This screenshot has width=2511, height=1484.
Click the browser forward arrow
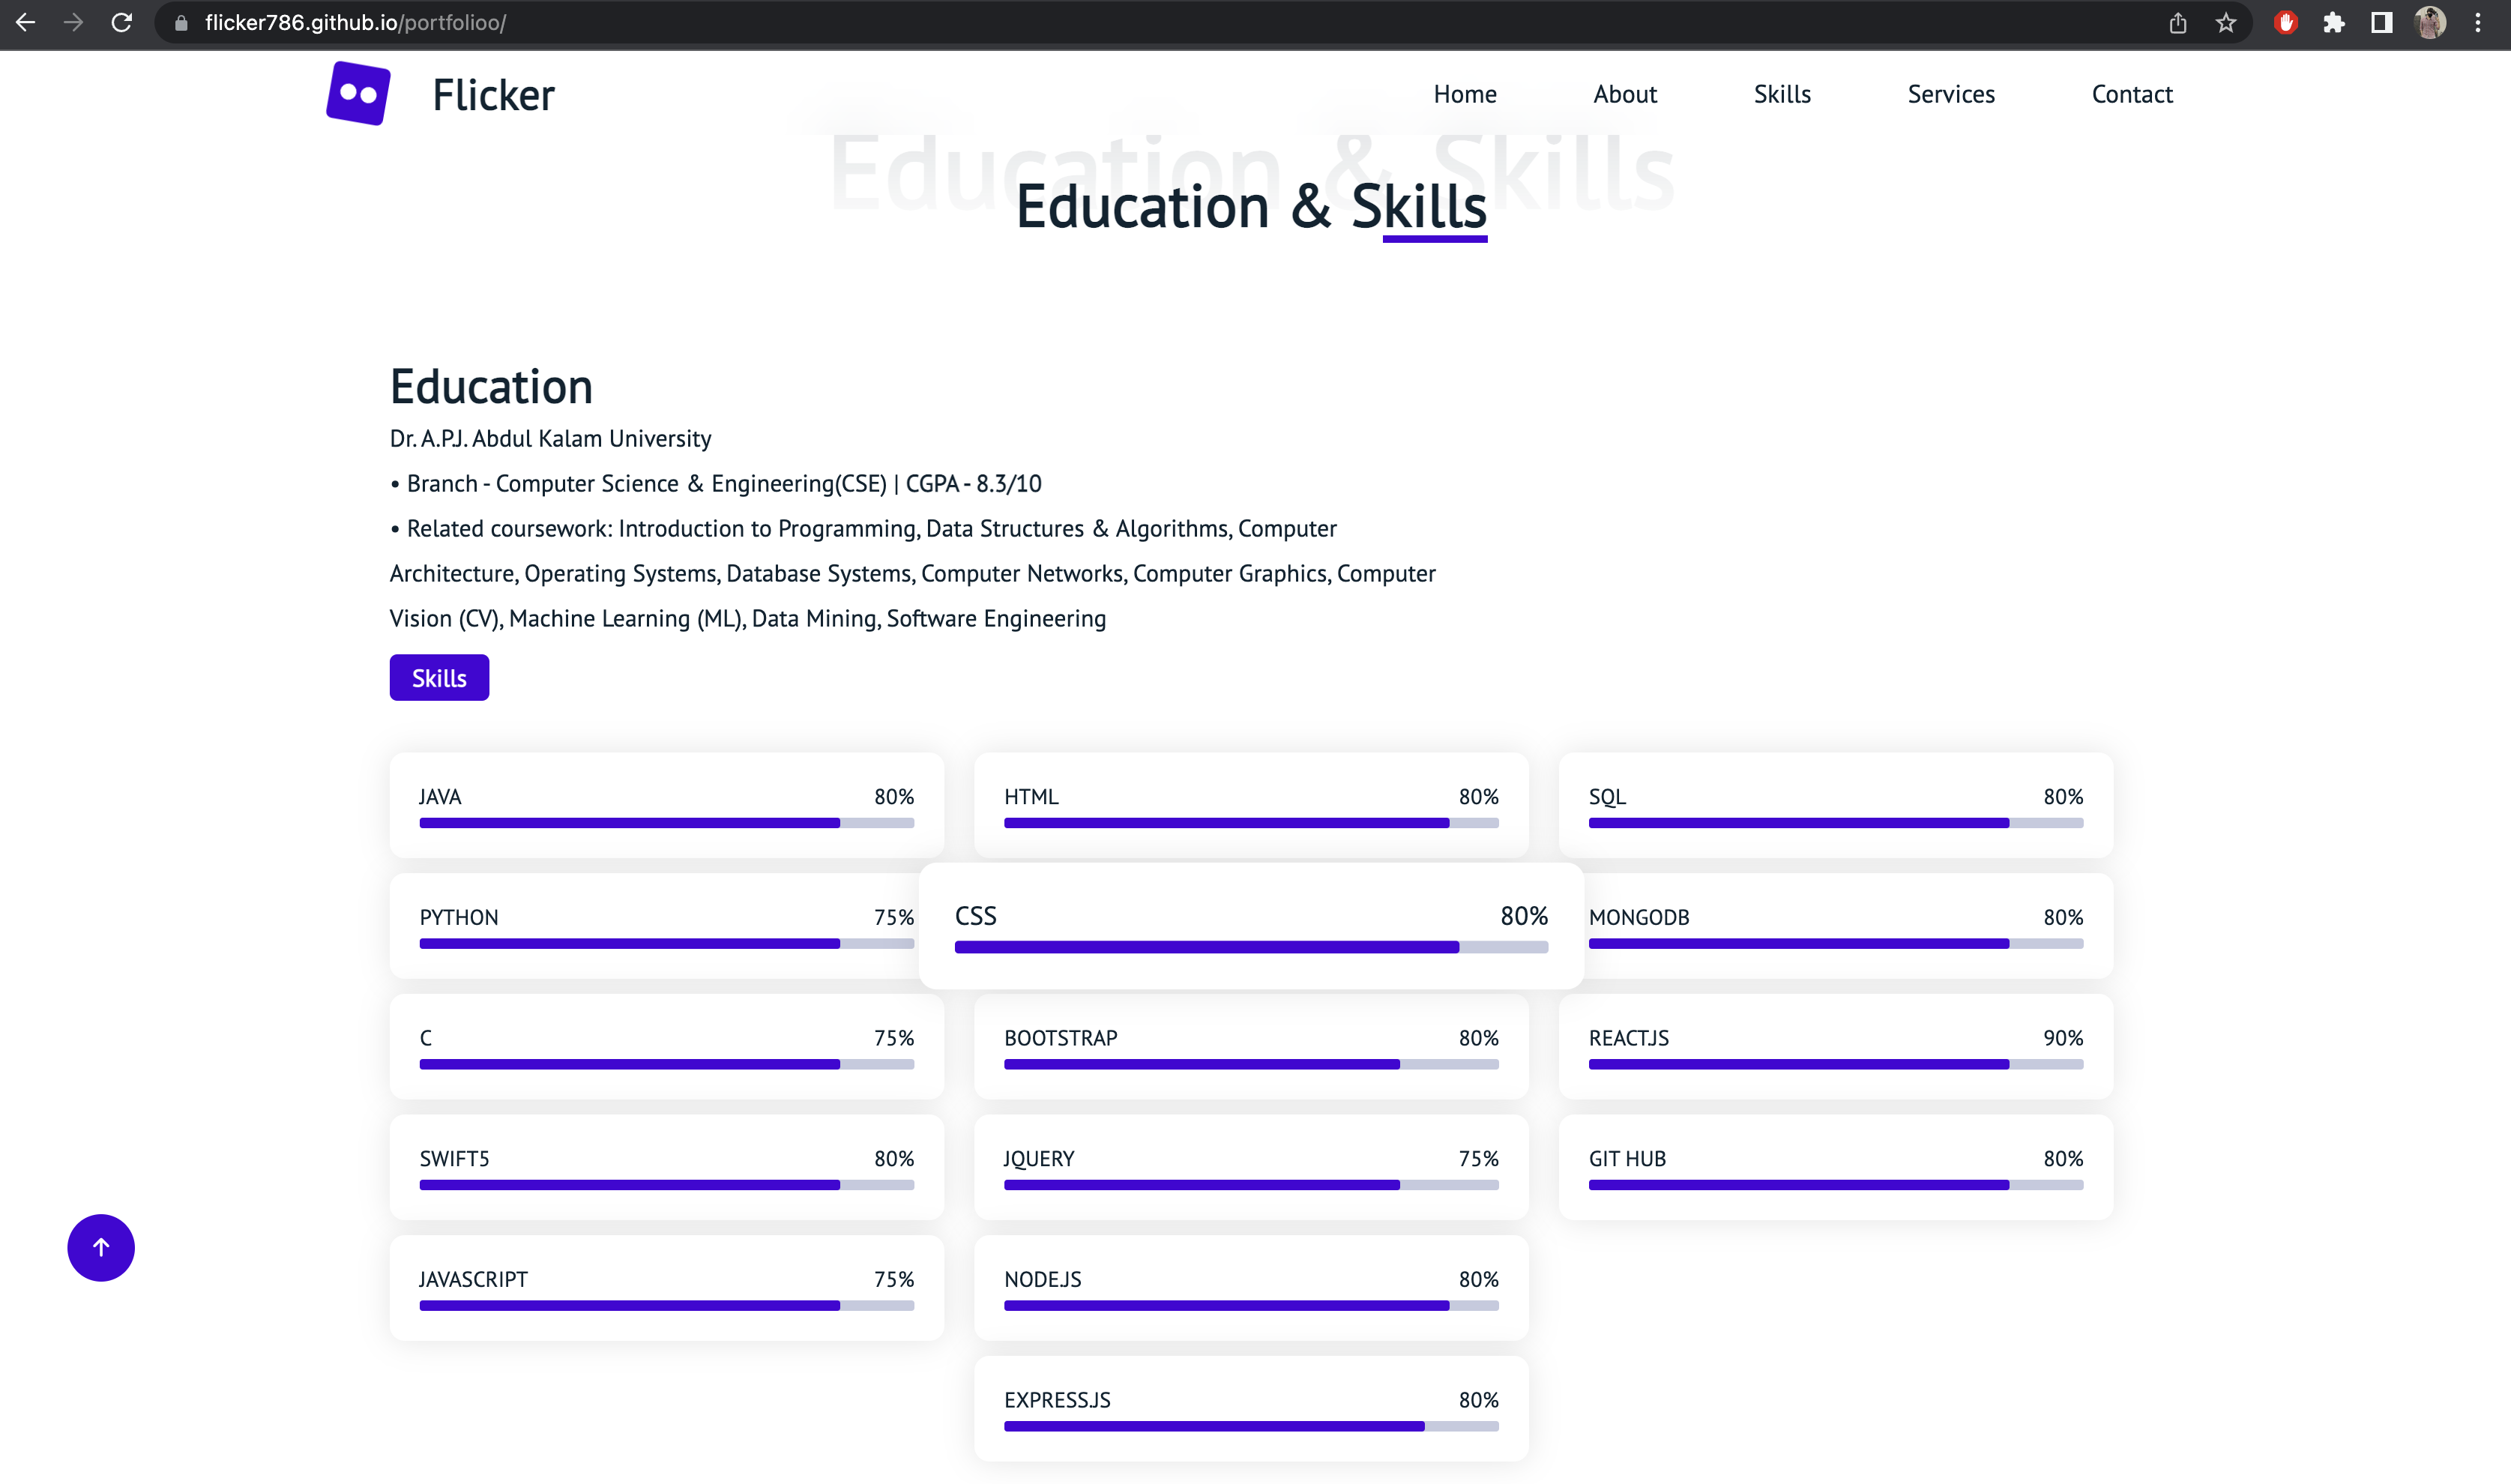pos(73,22)
